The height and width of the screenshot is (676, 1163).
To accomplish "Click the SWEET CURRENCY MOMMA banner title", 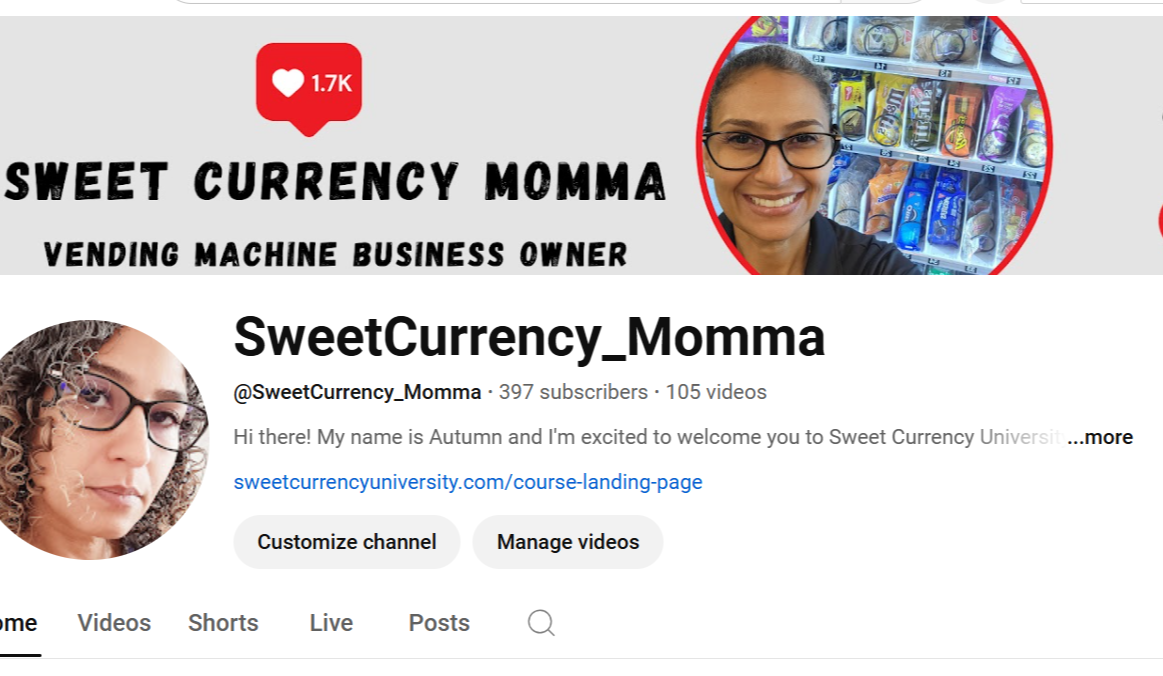I will point(335,182).
